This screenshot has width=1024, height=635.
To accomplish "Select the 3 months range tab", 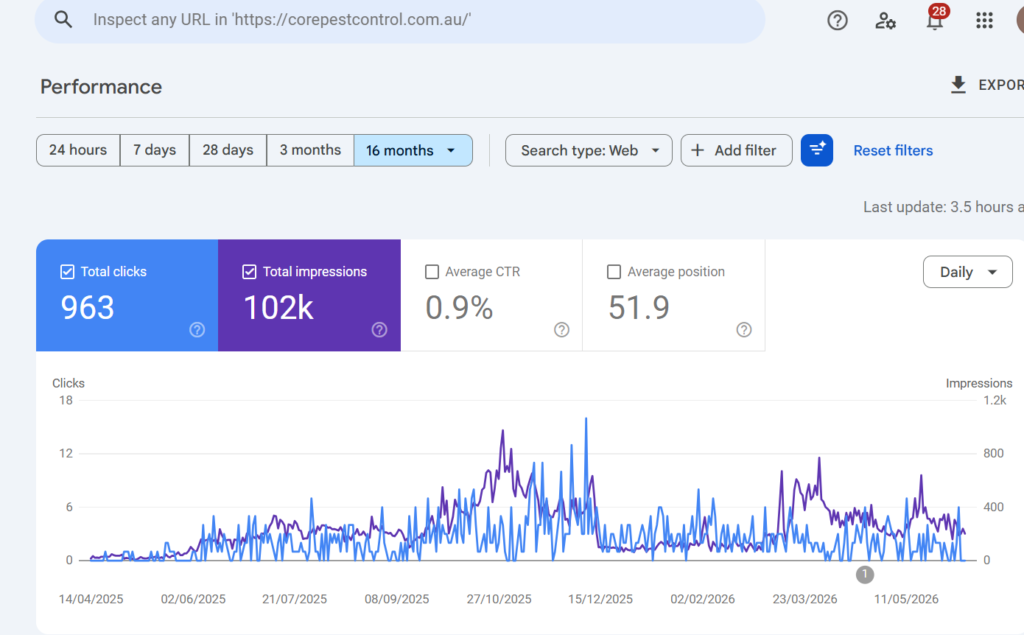I will 310,150.
